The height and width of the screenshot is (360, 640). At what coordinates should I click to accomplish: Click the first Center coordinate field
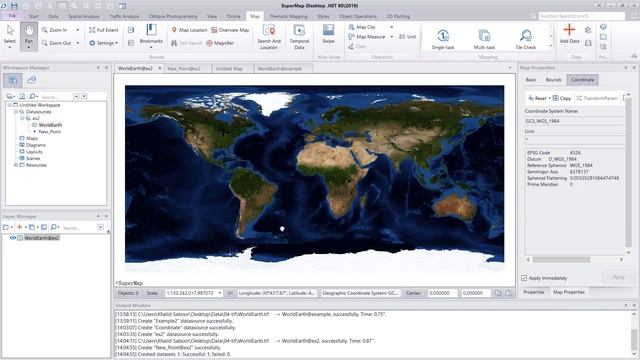[442, 293]
